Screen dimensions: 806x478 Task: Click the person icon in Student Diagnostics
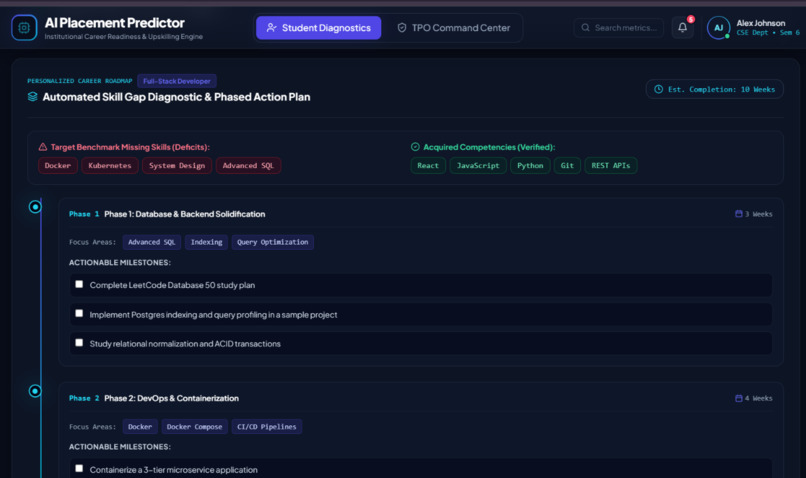point(271,28)
